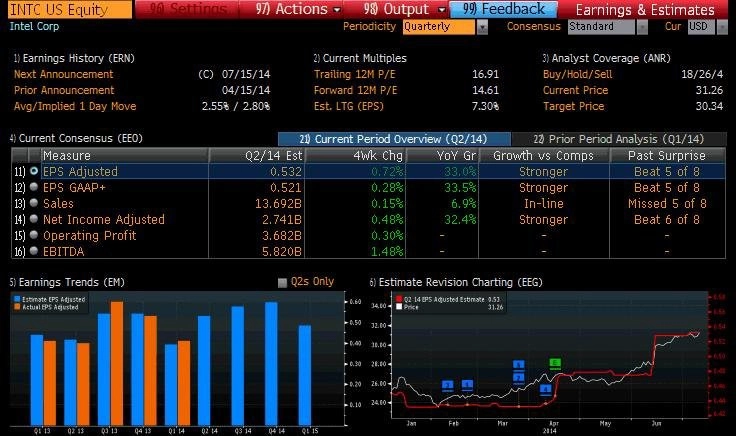
Task: Click the blue Estimate bar for Q1 15
Action: tap(305, 375)
